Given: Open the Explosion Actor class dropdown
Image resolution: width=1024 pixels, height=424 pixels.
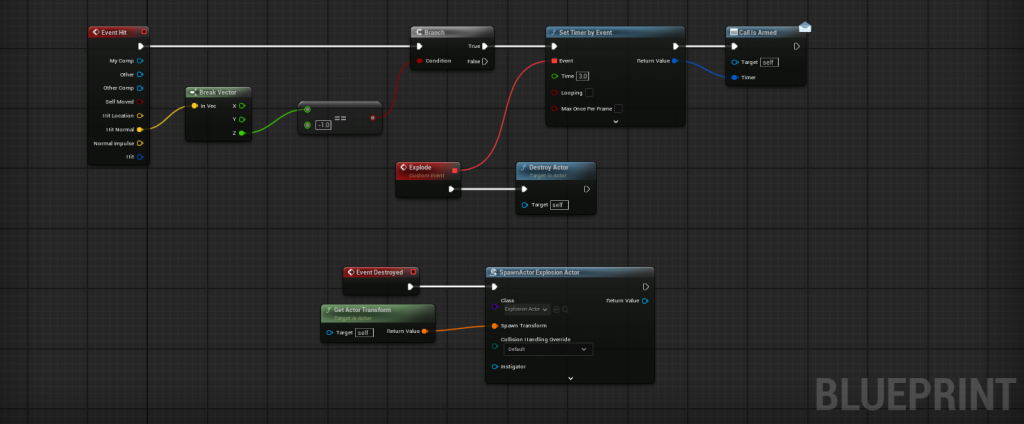Looking at the screenshot, I should (x=525, y=309).
